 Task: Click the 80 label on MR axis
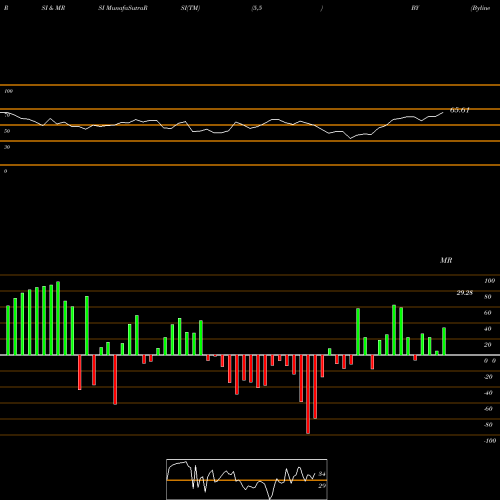click(488, 297)
